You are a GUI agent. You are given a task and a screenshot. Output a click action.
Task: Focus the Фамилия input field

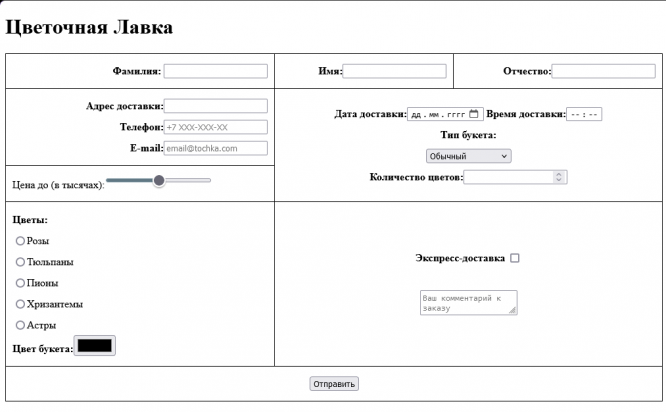point(216,71)
